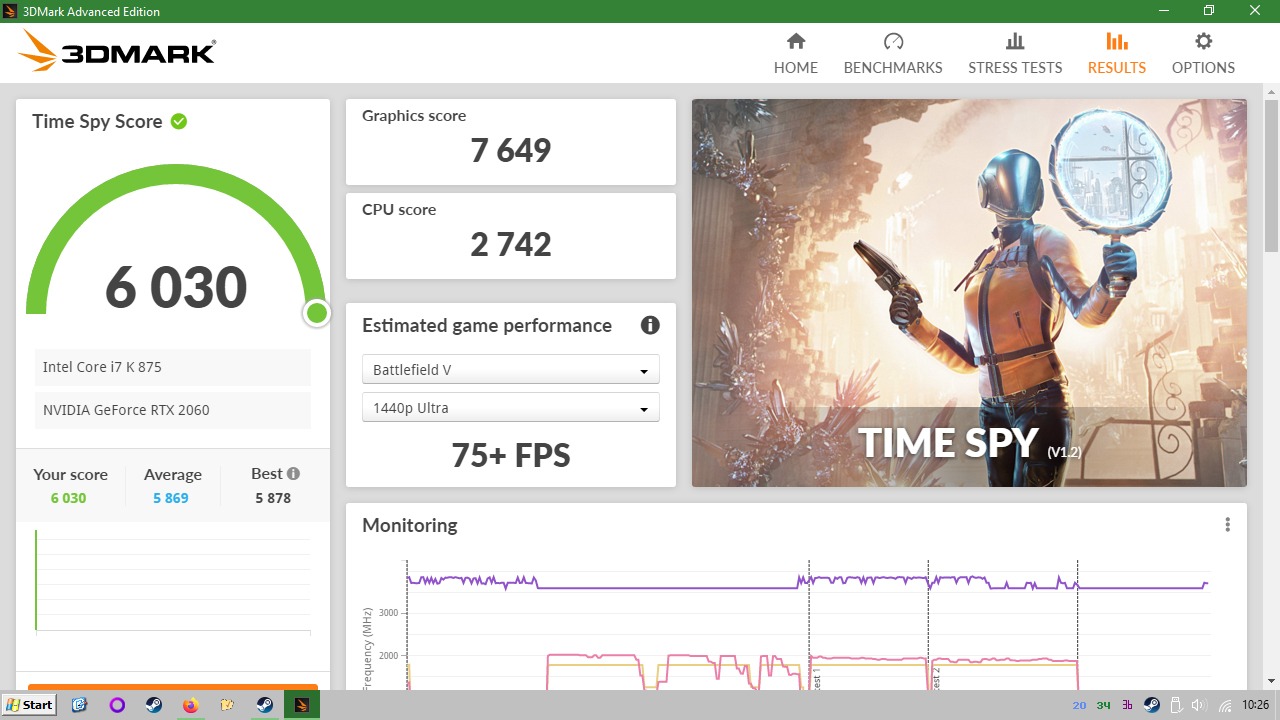Click the Best score 5 878
This screenshot has width=1280, height=720.
(273, 498)
